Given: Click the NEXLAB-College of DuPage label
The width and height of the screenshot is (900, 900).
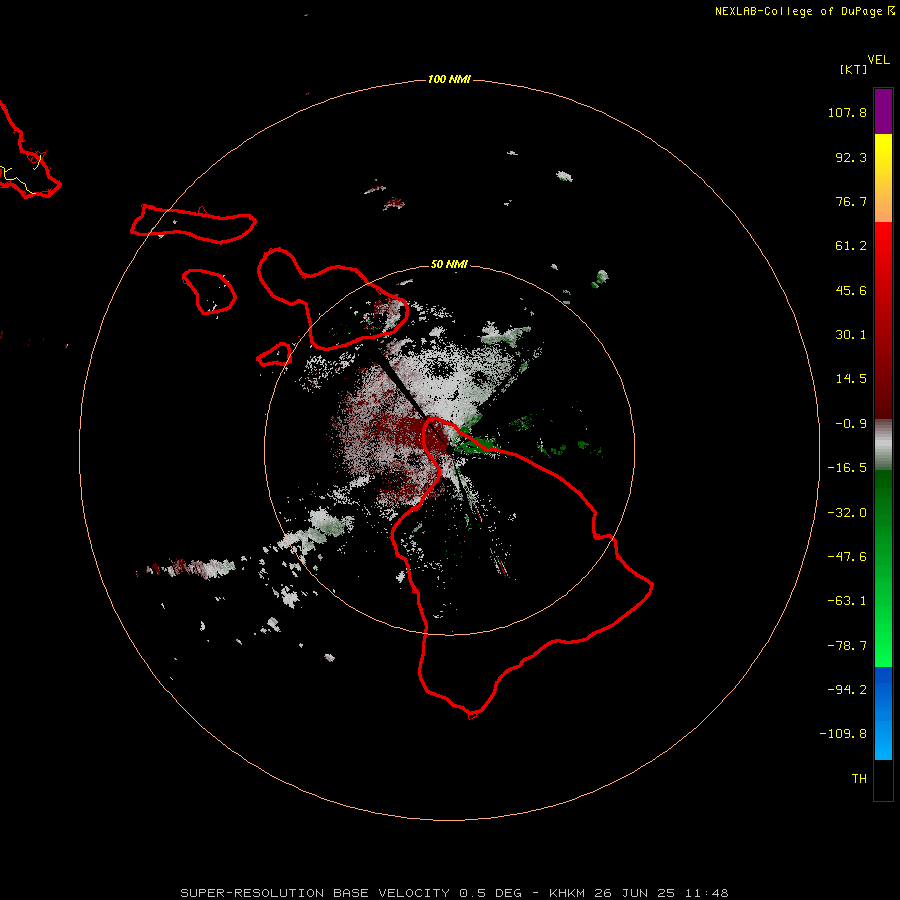Looking at the screenshot, I should point(804,11).
